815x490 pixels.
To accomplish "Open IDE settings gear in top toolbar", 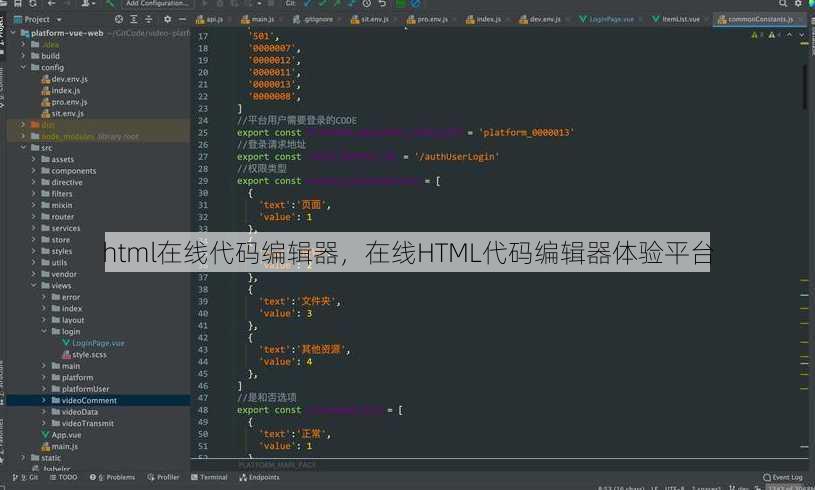I will 798,4.
